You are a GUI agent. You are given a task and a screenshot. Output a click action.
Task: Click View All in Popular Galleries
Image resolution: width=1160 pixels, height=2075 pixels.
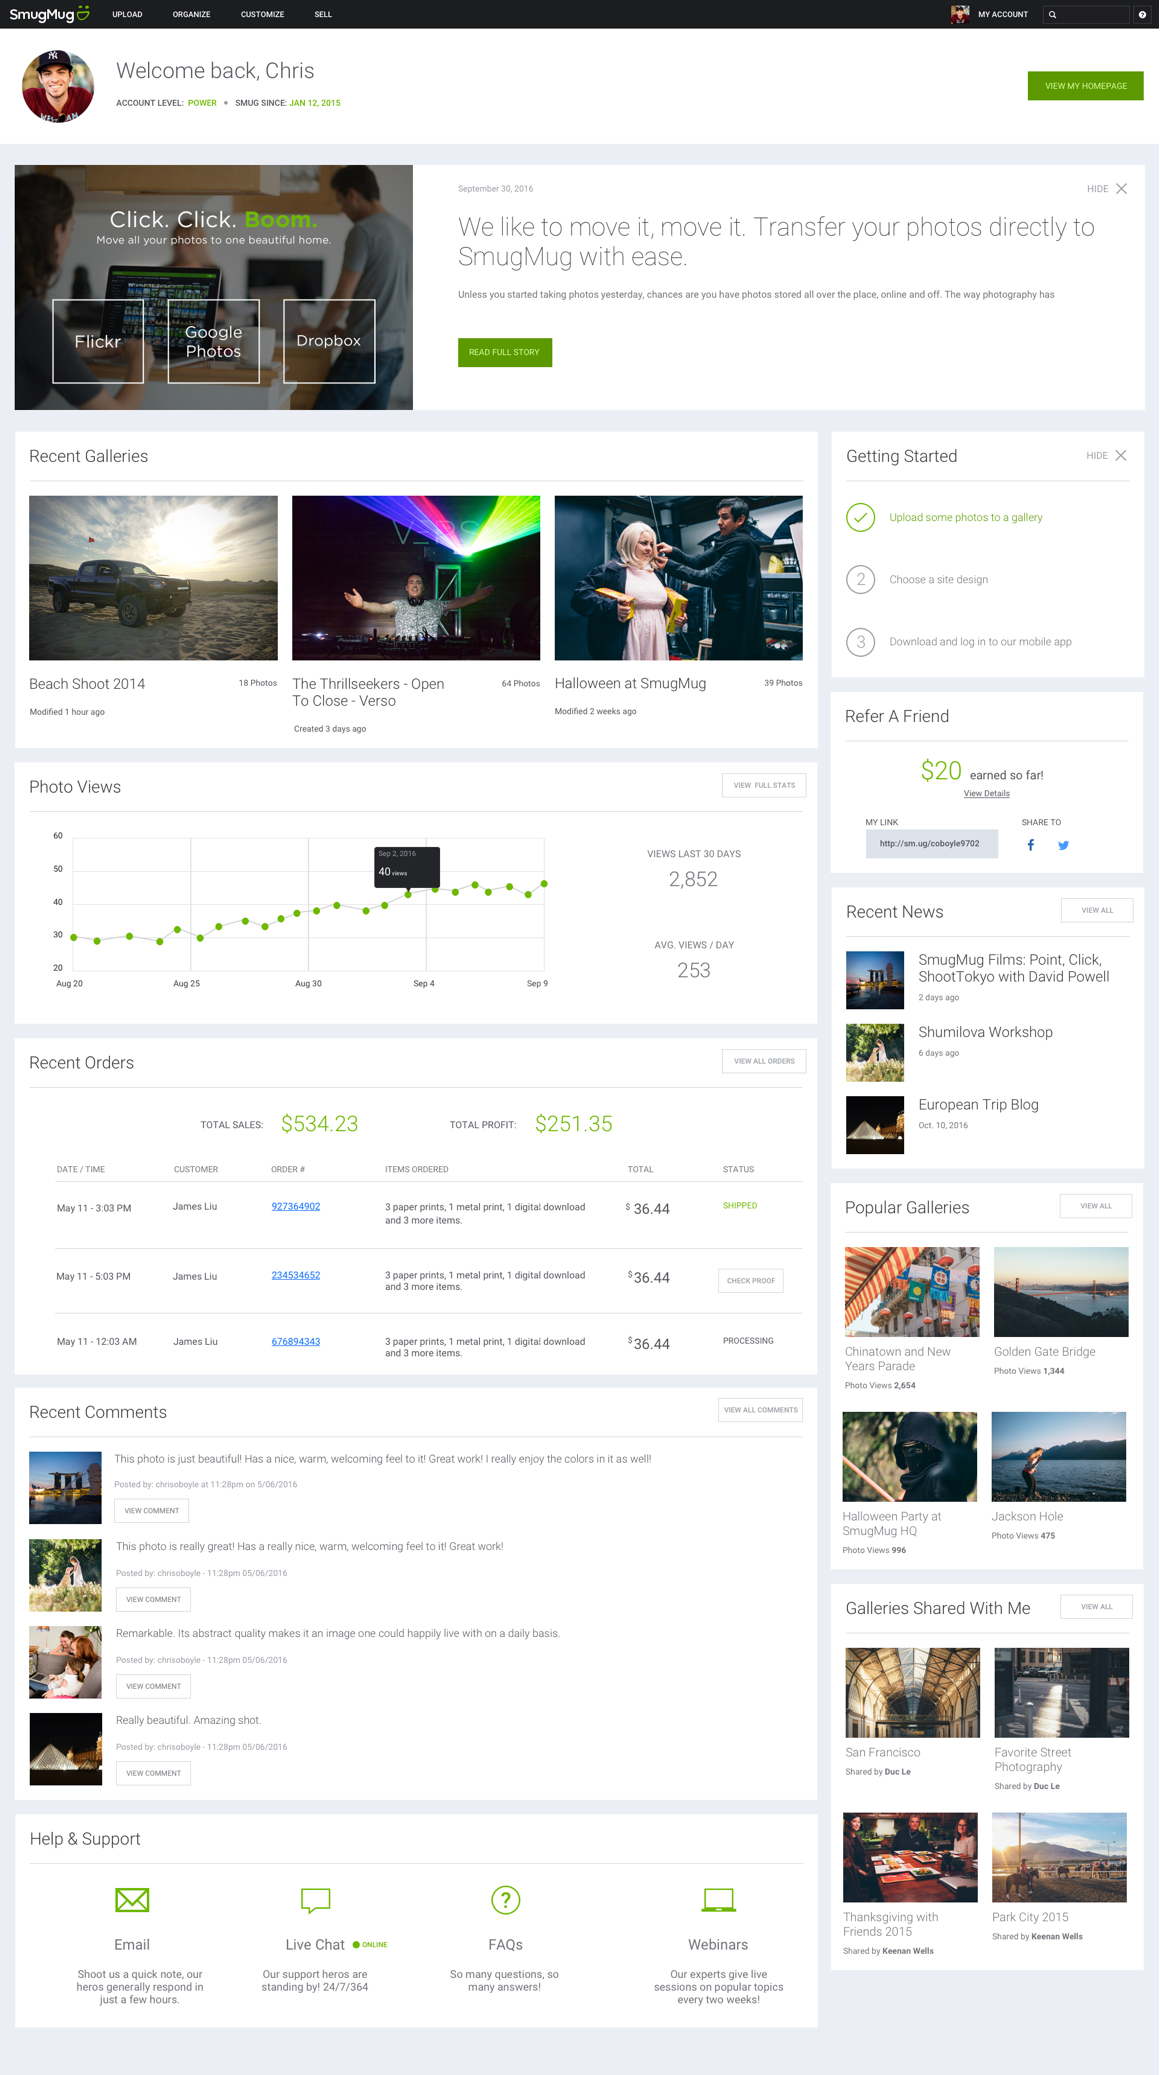click(x=1096, y=1206)
